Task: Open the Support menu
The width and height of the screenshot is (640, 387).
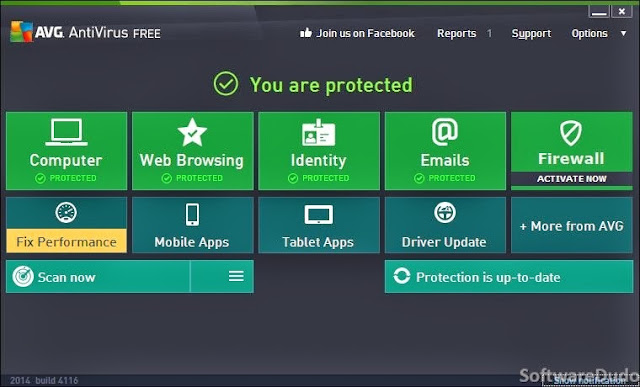Action: click(x=531, y=33)
